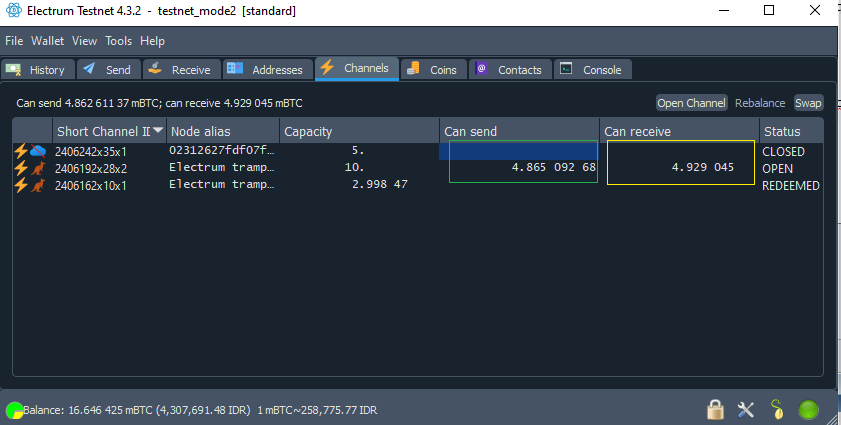The image size is (841, 425).
Task: Click the seed sprout icon
Action: point(777,410)
